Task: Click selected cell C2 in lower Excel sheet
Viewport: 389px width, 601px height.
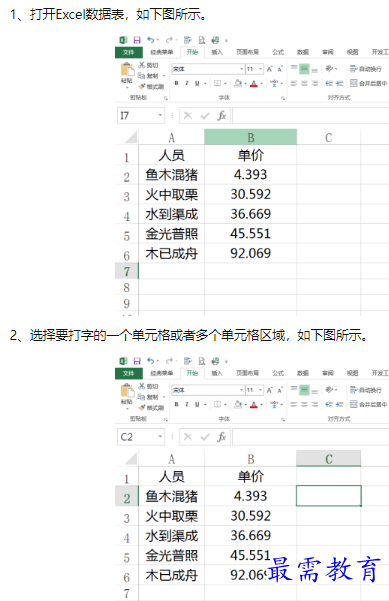Action: click(x=328, y=496)
